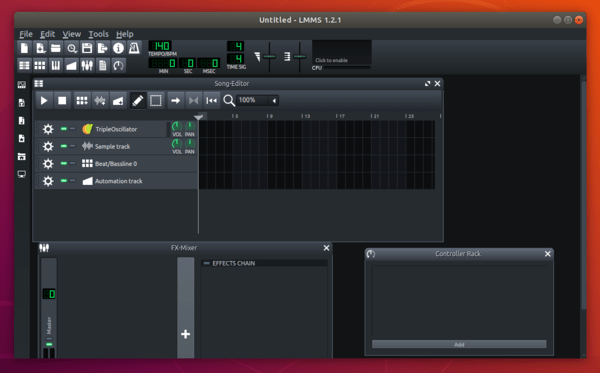The width and height of the screenshot is (600, 373).
Task: Show the controller rack from main toolbar
Action: pos(119,65)
